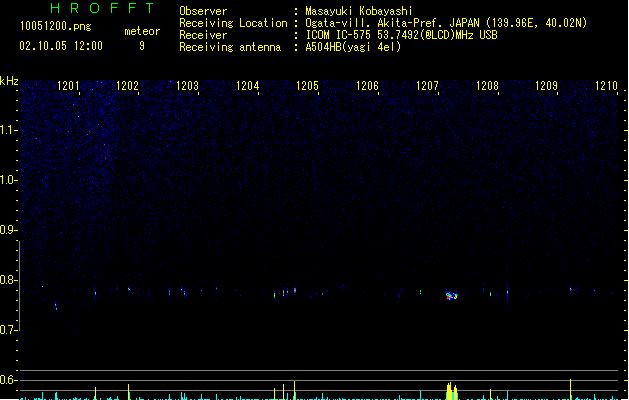The image size is (629, 400).
Task: Click the Observer label
Action: point(203,11)
